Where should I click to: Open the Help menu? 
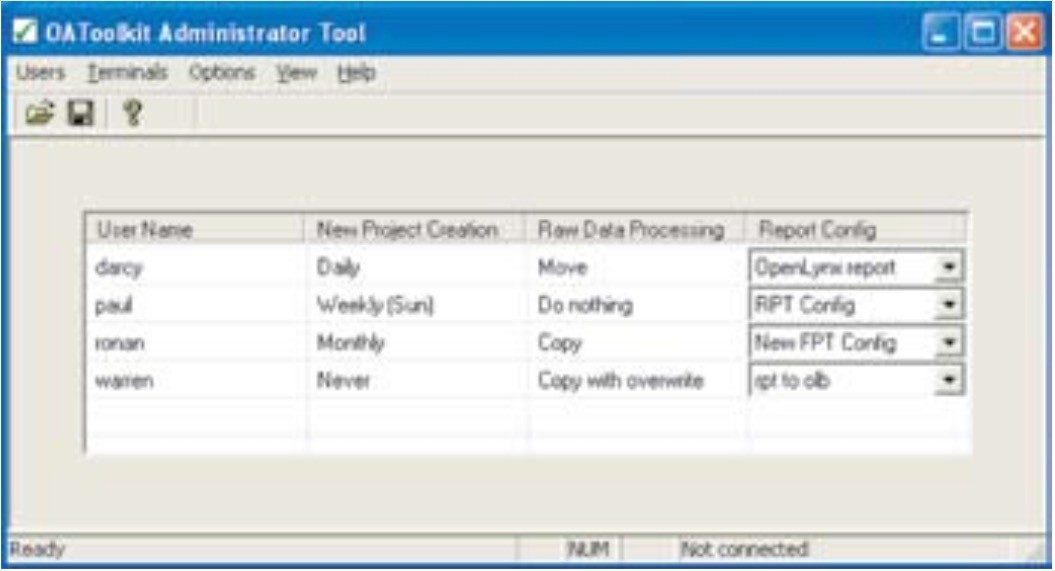(357, 72)
